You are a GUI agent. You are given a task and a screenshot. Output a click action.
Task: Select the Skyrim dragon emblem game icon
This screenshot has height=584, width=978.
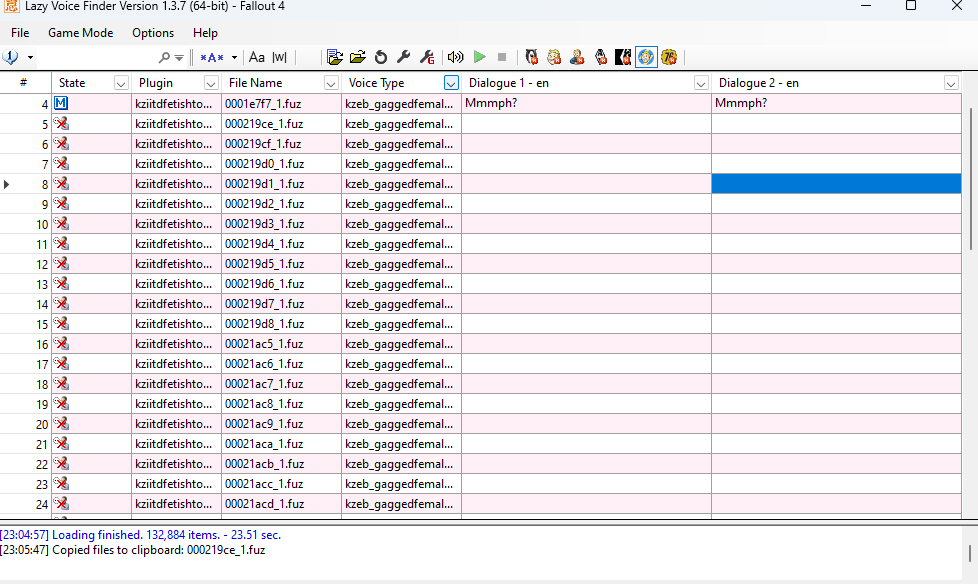coord(600,57)
